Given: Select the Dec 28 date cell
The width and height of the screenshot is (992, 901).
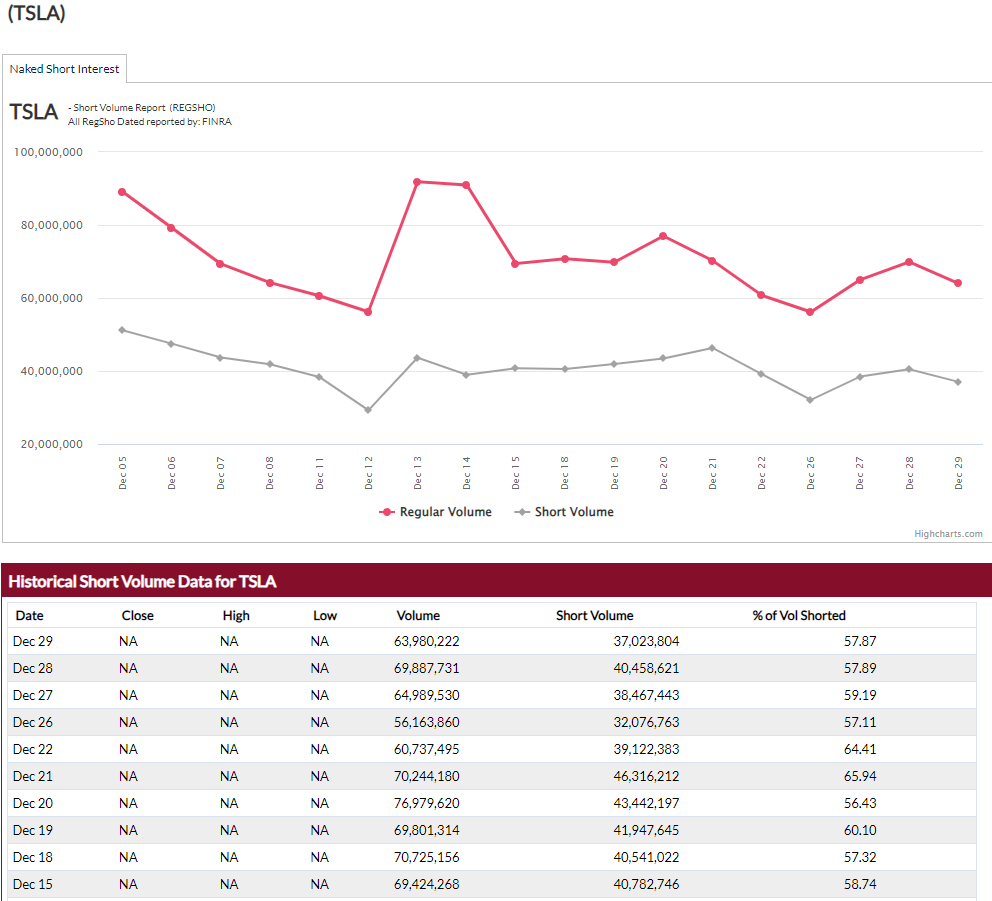Looking at the screenshot, I should [x=33, y=668].
